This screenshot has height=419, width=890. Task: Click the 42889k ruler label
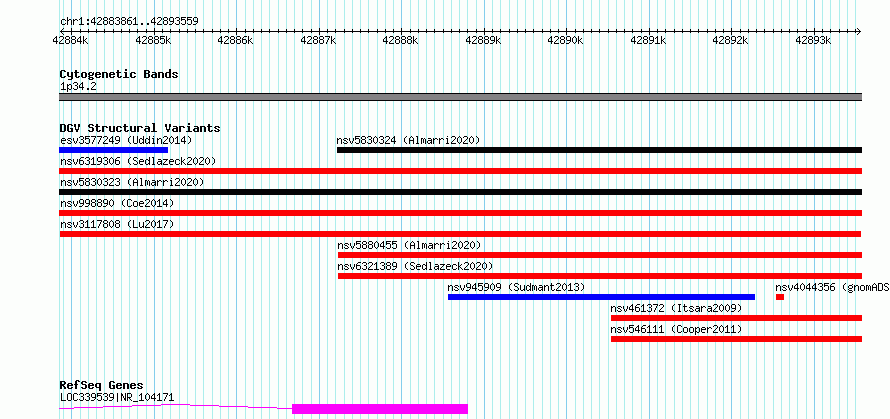(484, 41)
